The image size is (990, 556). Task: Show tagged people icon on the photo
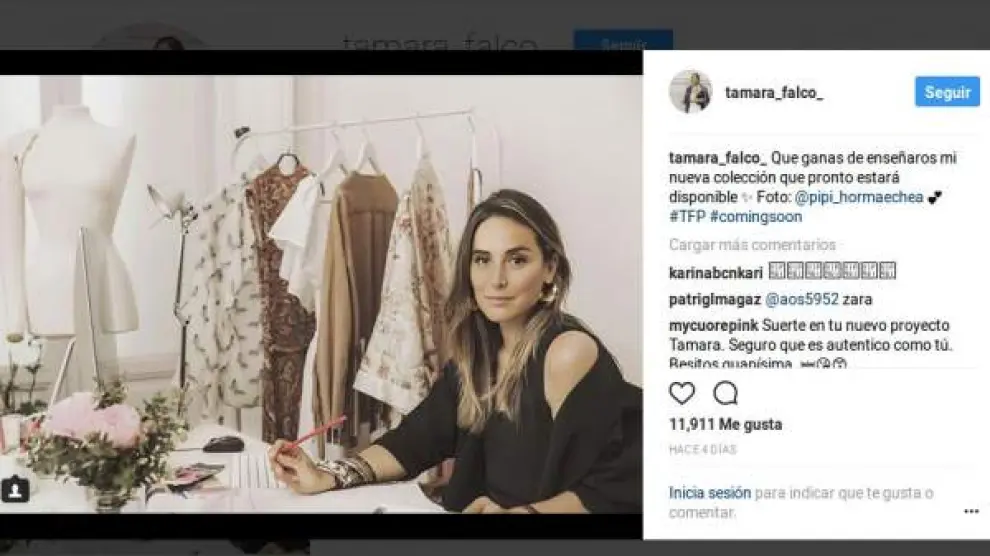click(x=15, y=489)
